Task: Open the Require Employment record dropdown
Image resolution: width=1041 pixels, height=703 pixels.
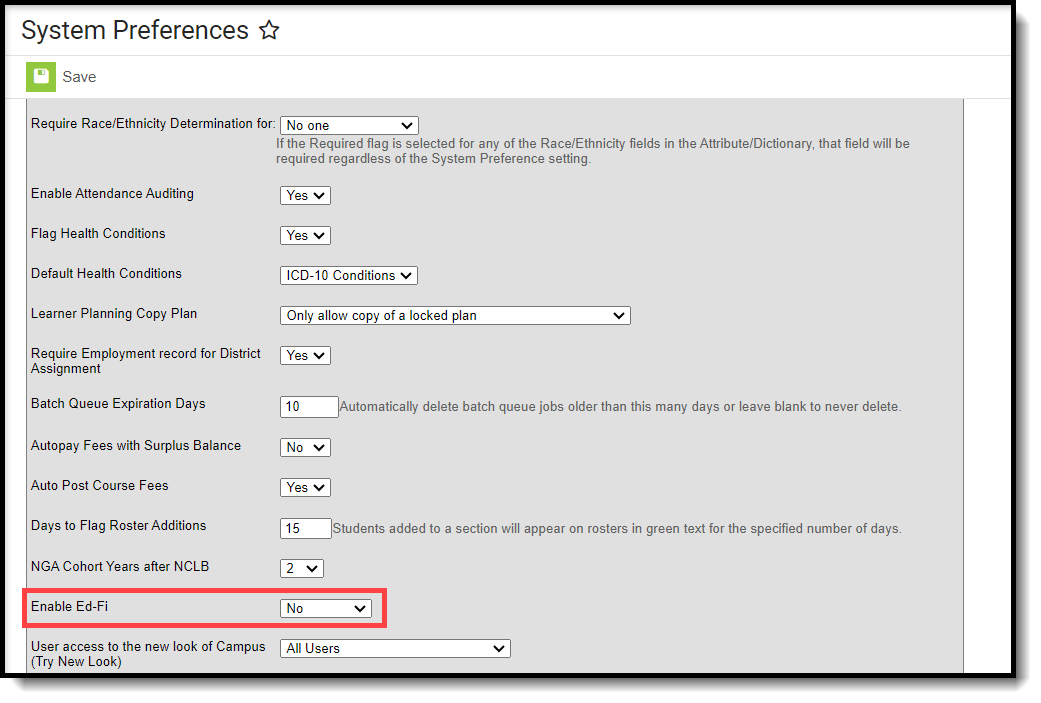Action: pos(305,355)
